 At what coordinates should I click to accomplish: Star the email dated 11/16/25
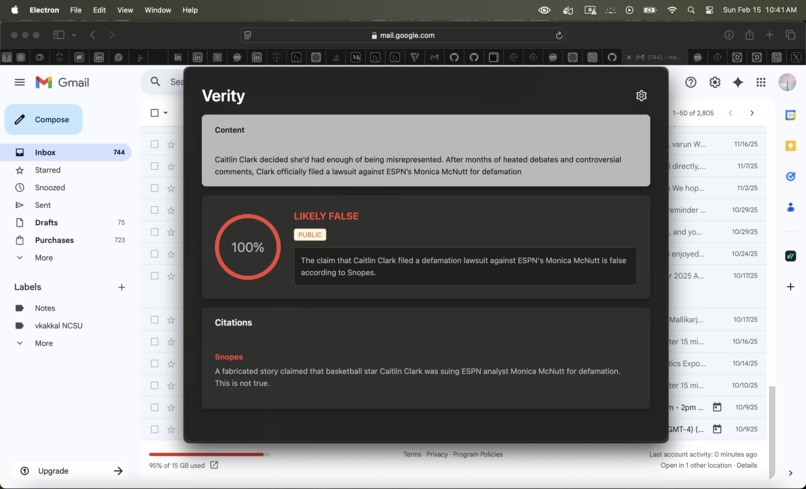[171, 144]
